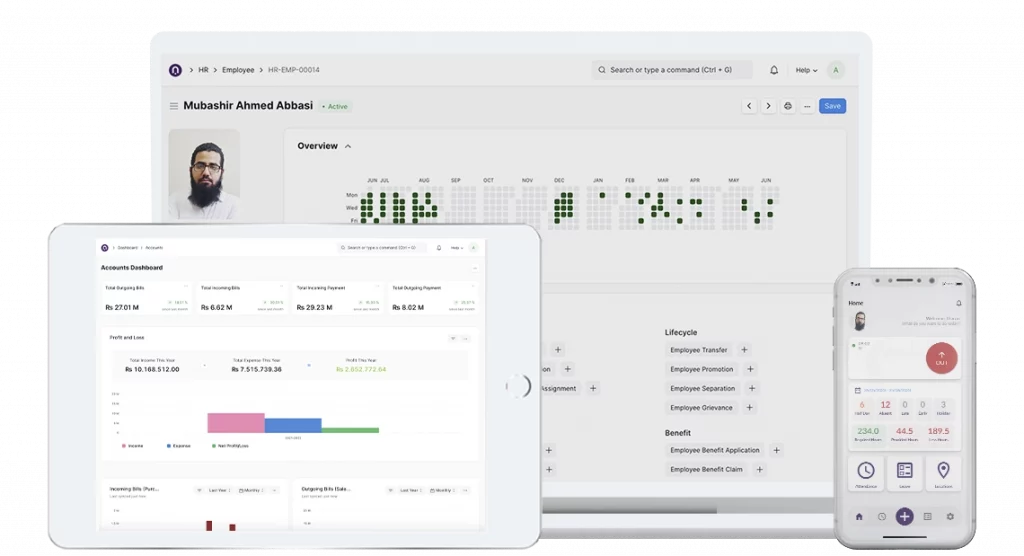
Task: Add a new Employee Transfer with plus
Action: (744, 350)
